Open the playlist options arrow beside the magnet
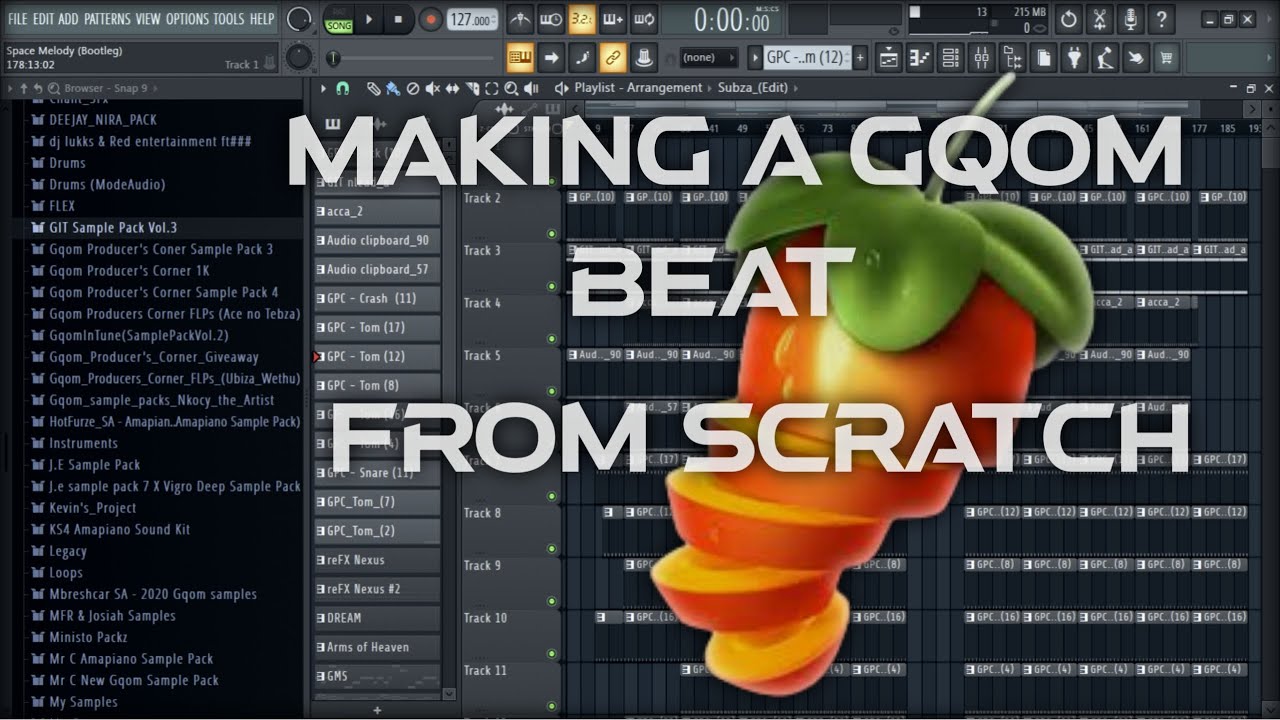Viewport: 1280px width, 720px height. [x=323, y=88]
